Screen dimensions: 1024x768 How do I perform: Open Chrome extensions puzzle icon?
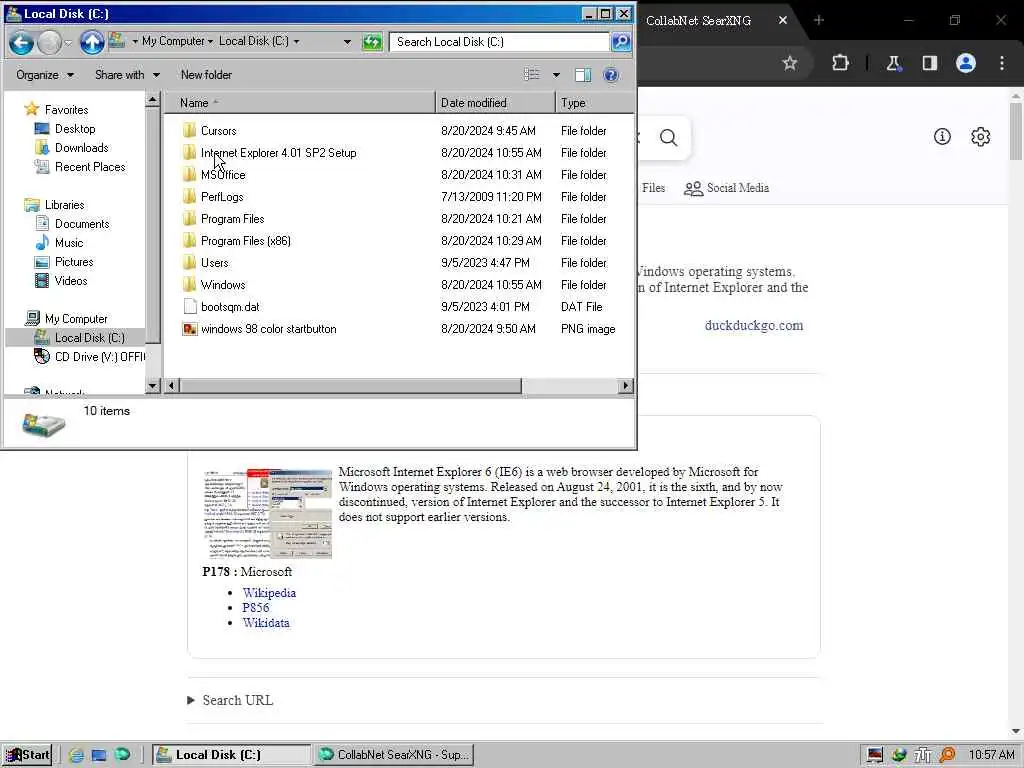pyautogui.click(x=840, y=63)
